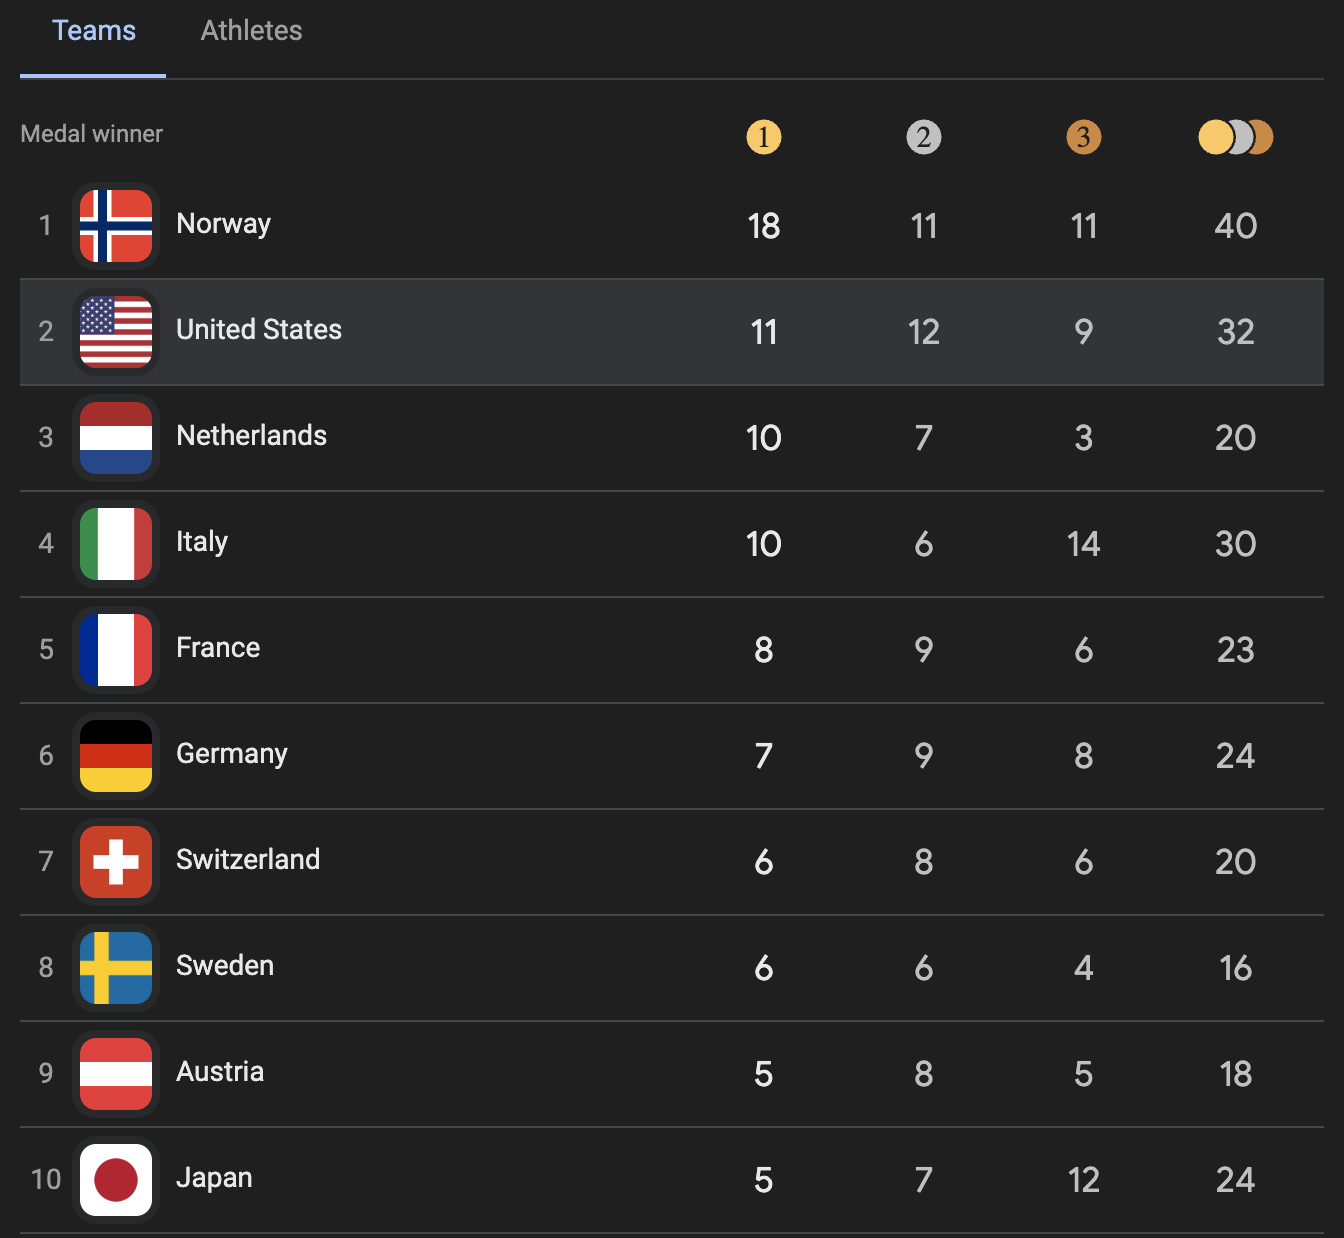Click the Norway flag icon

click(116, 226)
